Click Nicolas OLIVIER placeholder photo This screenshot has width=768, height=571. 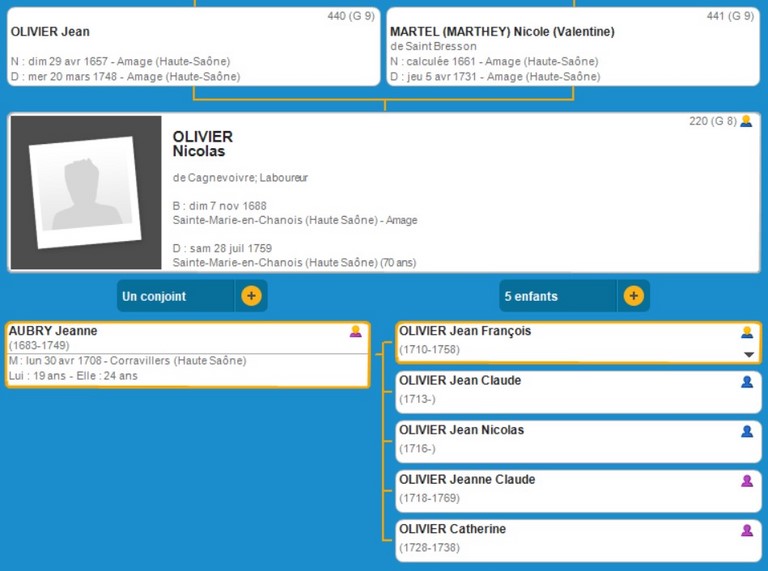point(85,193)
